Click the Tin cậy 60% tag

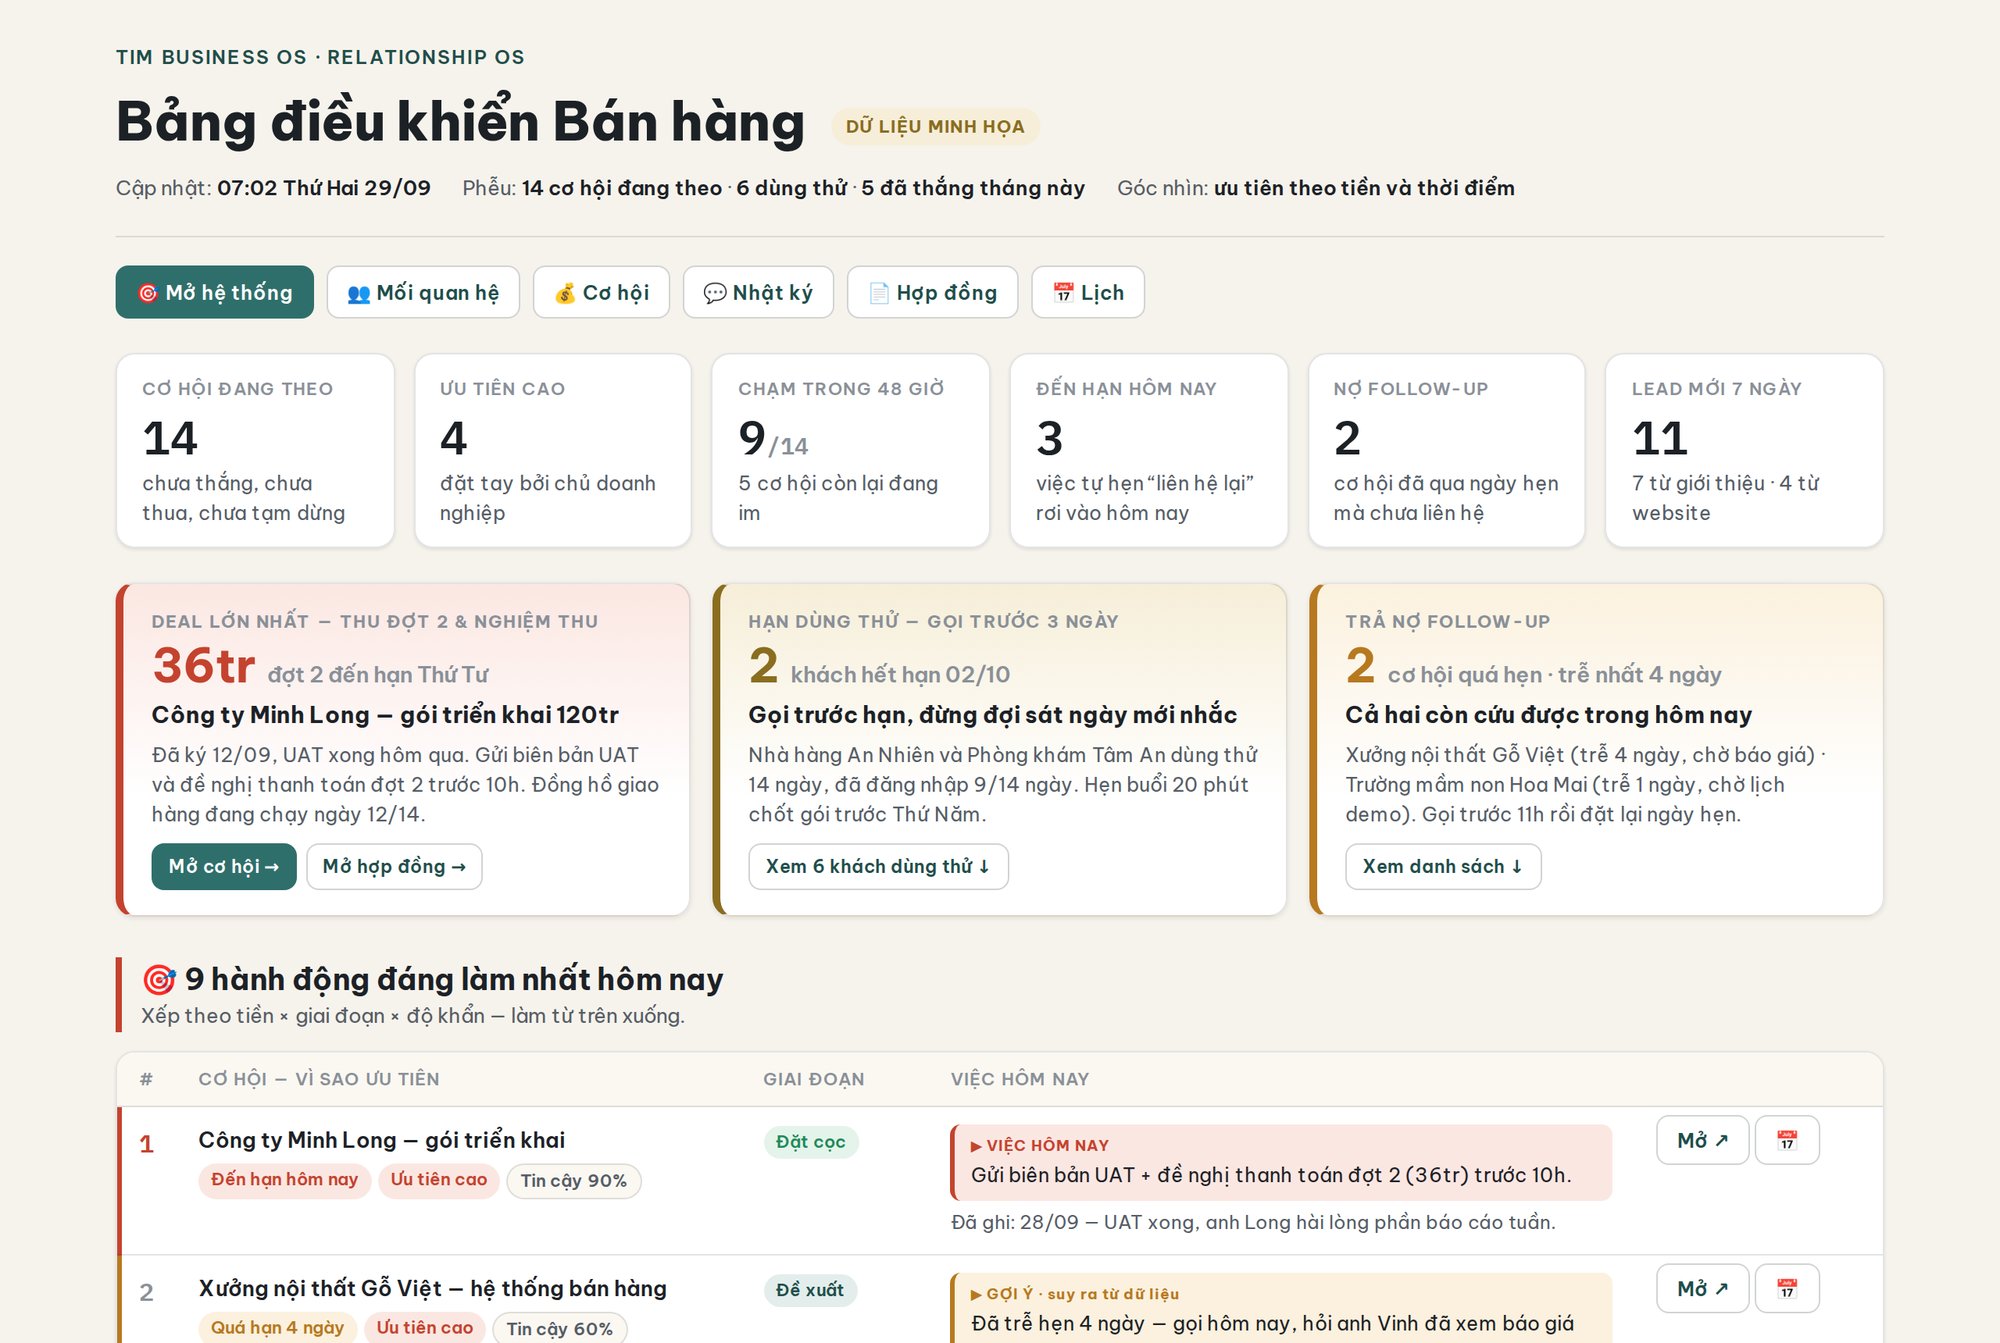point(560,1328)
